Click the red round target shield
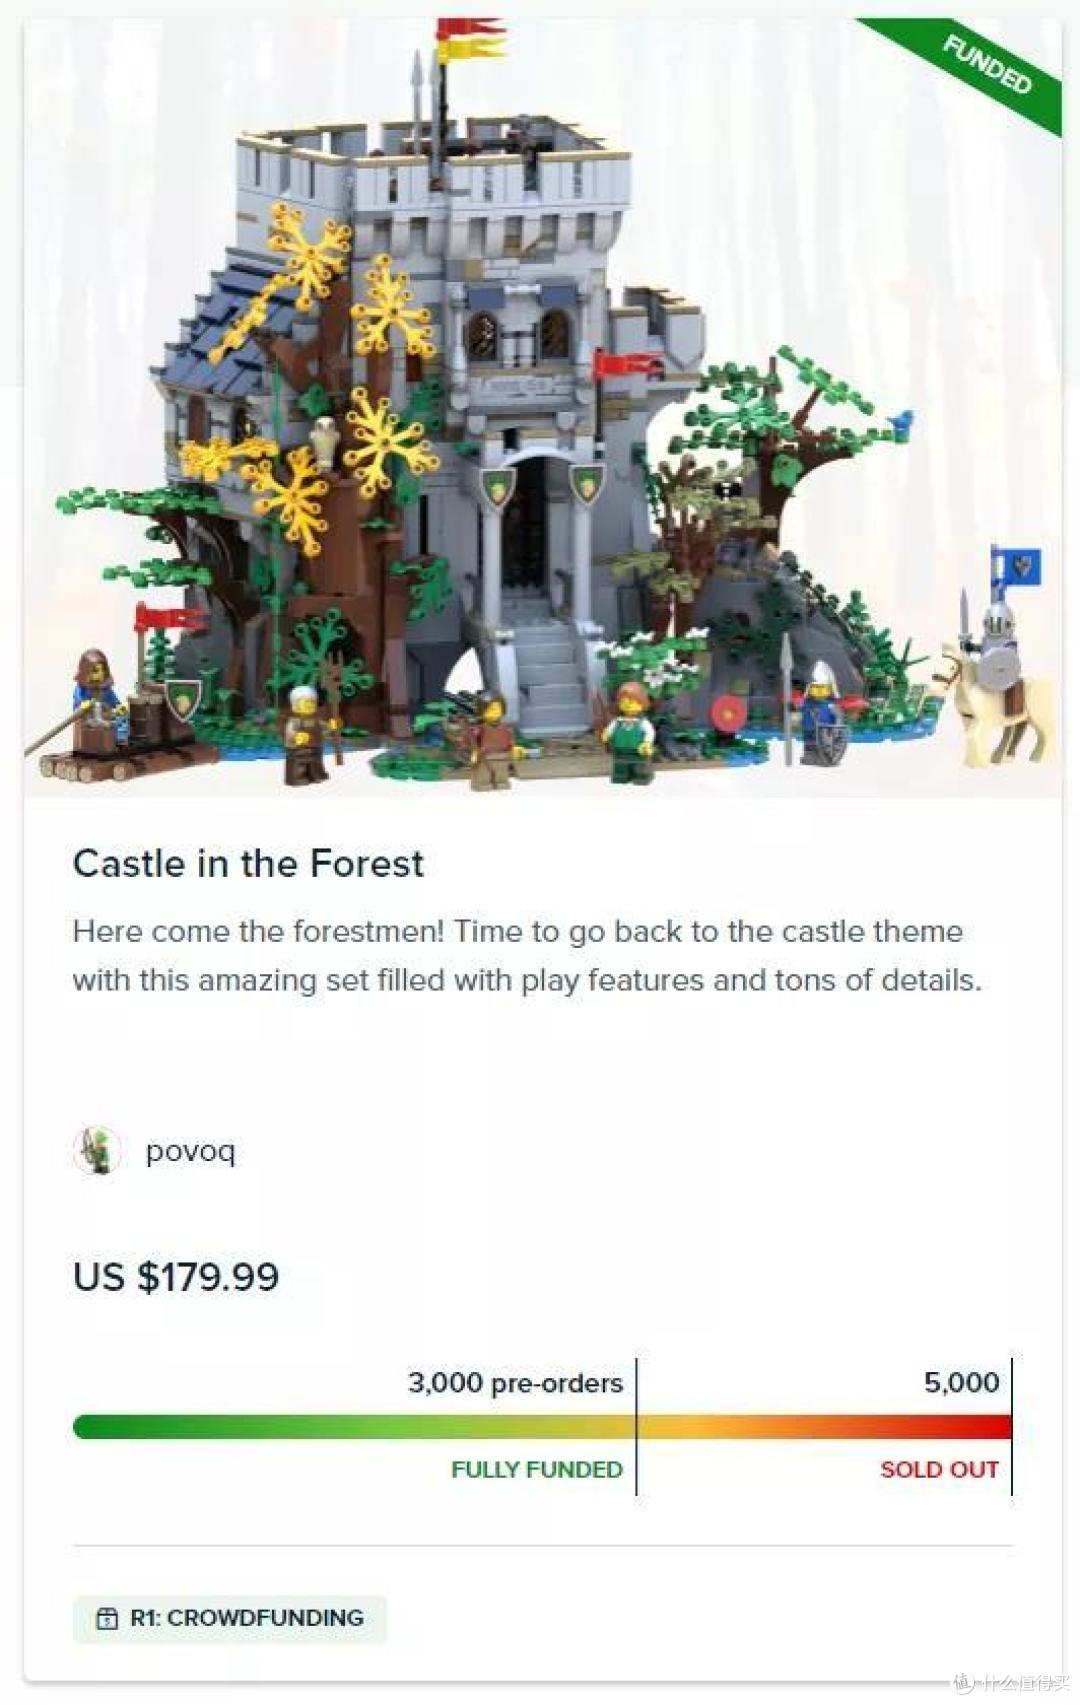The width and height of the screenshot is (1080, 1705). pyautogui.click(x=727, y=714)
